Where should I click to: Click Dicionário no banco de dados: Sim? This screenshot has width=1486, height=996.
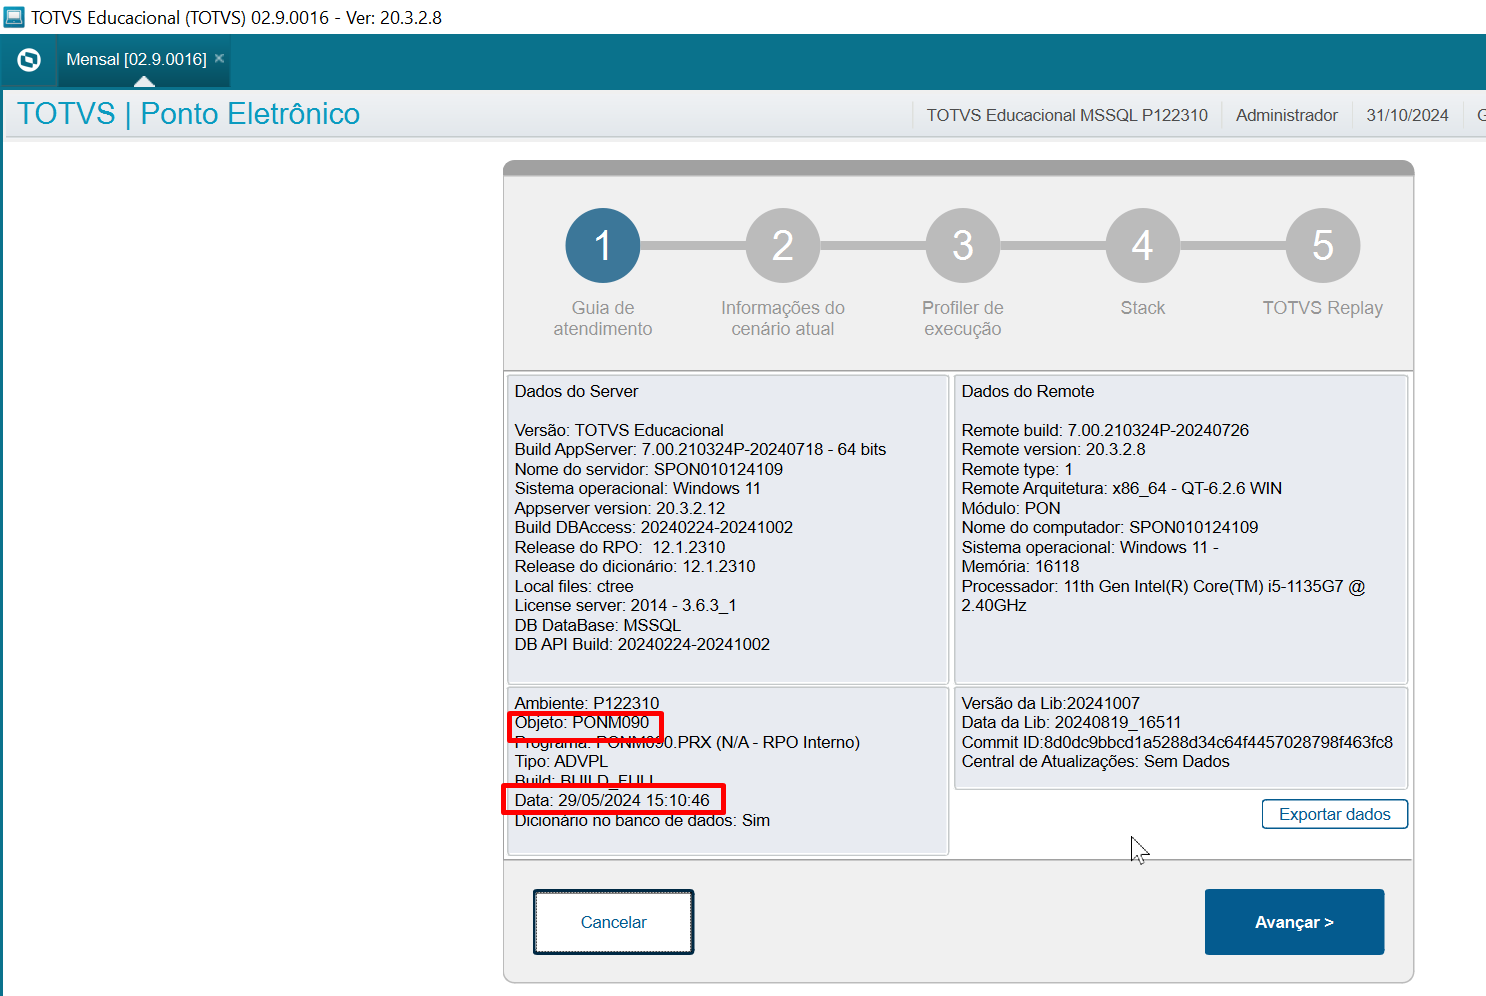coord(642,820)
